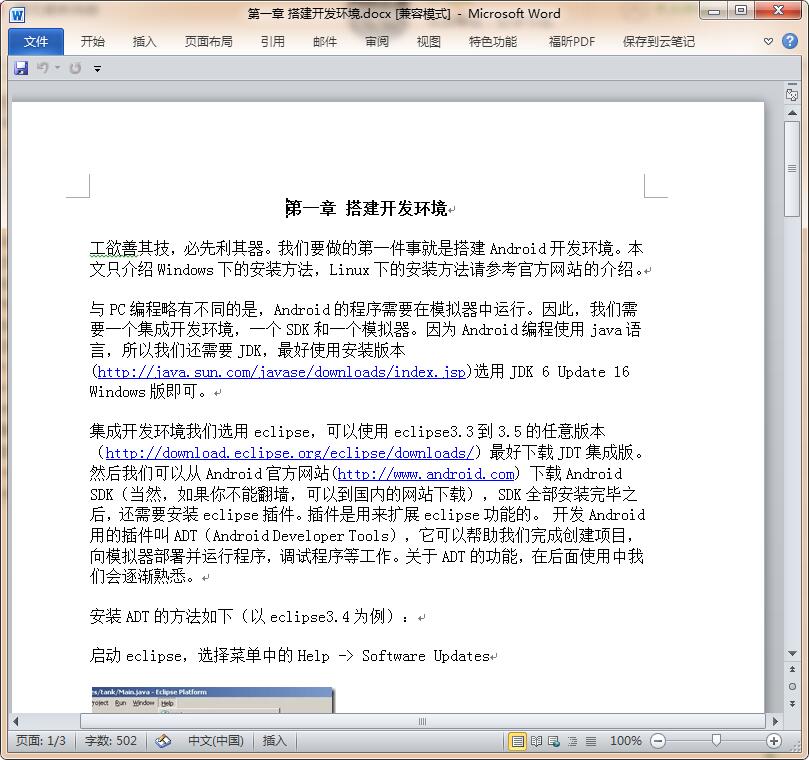This screenshot has width=809, height=760.
Task: Click 字数: 502 to open word count
Action: tap(110, 741)
